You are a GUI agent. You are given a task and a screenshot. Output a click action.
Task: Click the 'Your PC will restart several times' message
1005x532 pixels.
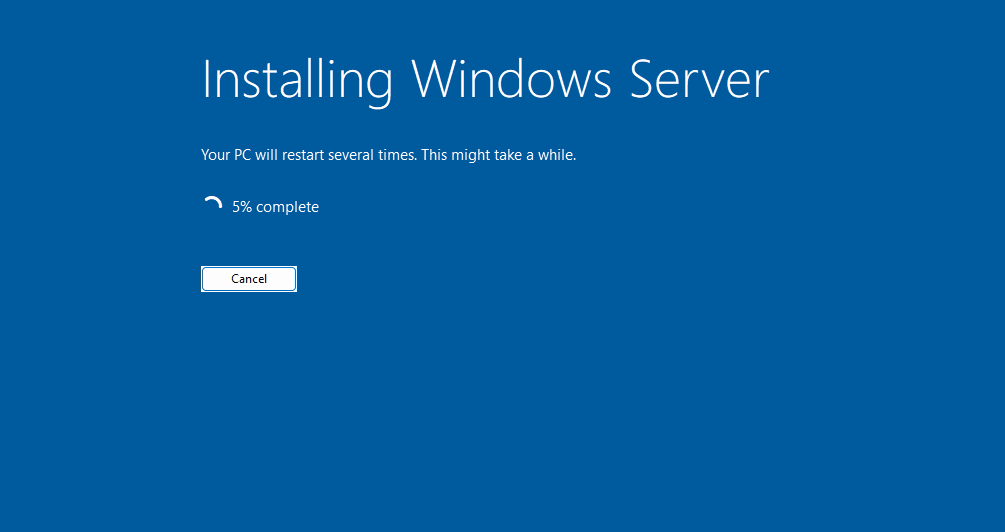(x=388, y=155)
